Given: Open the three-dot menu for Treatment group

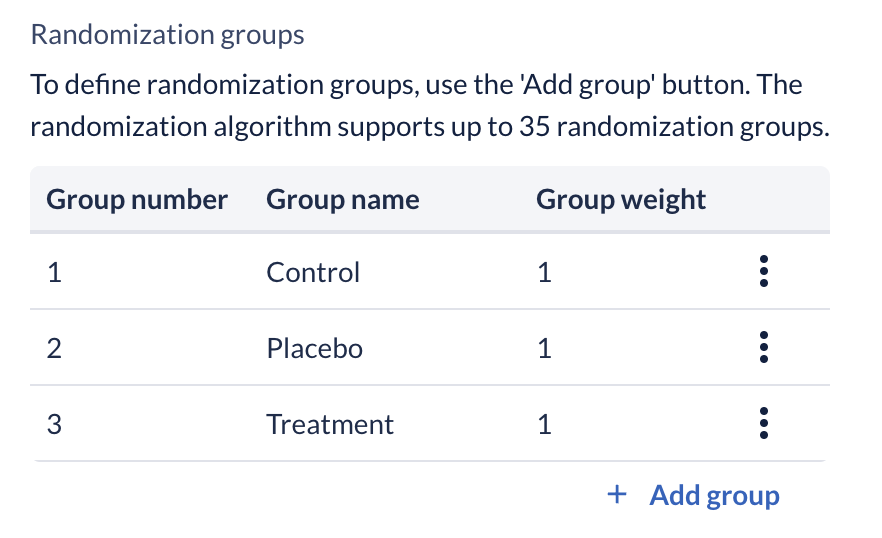Looking at the screenshot, I should [x=763, y=423].
